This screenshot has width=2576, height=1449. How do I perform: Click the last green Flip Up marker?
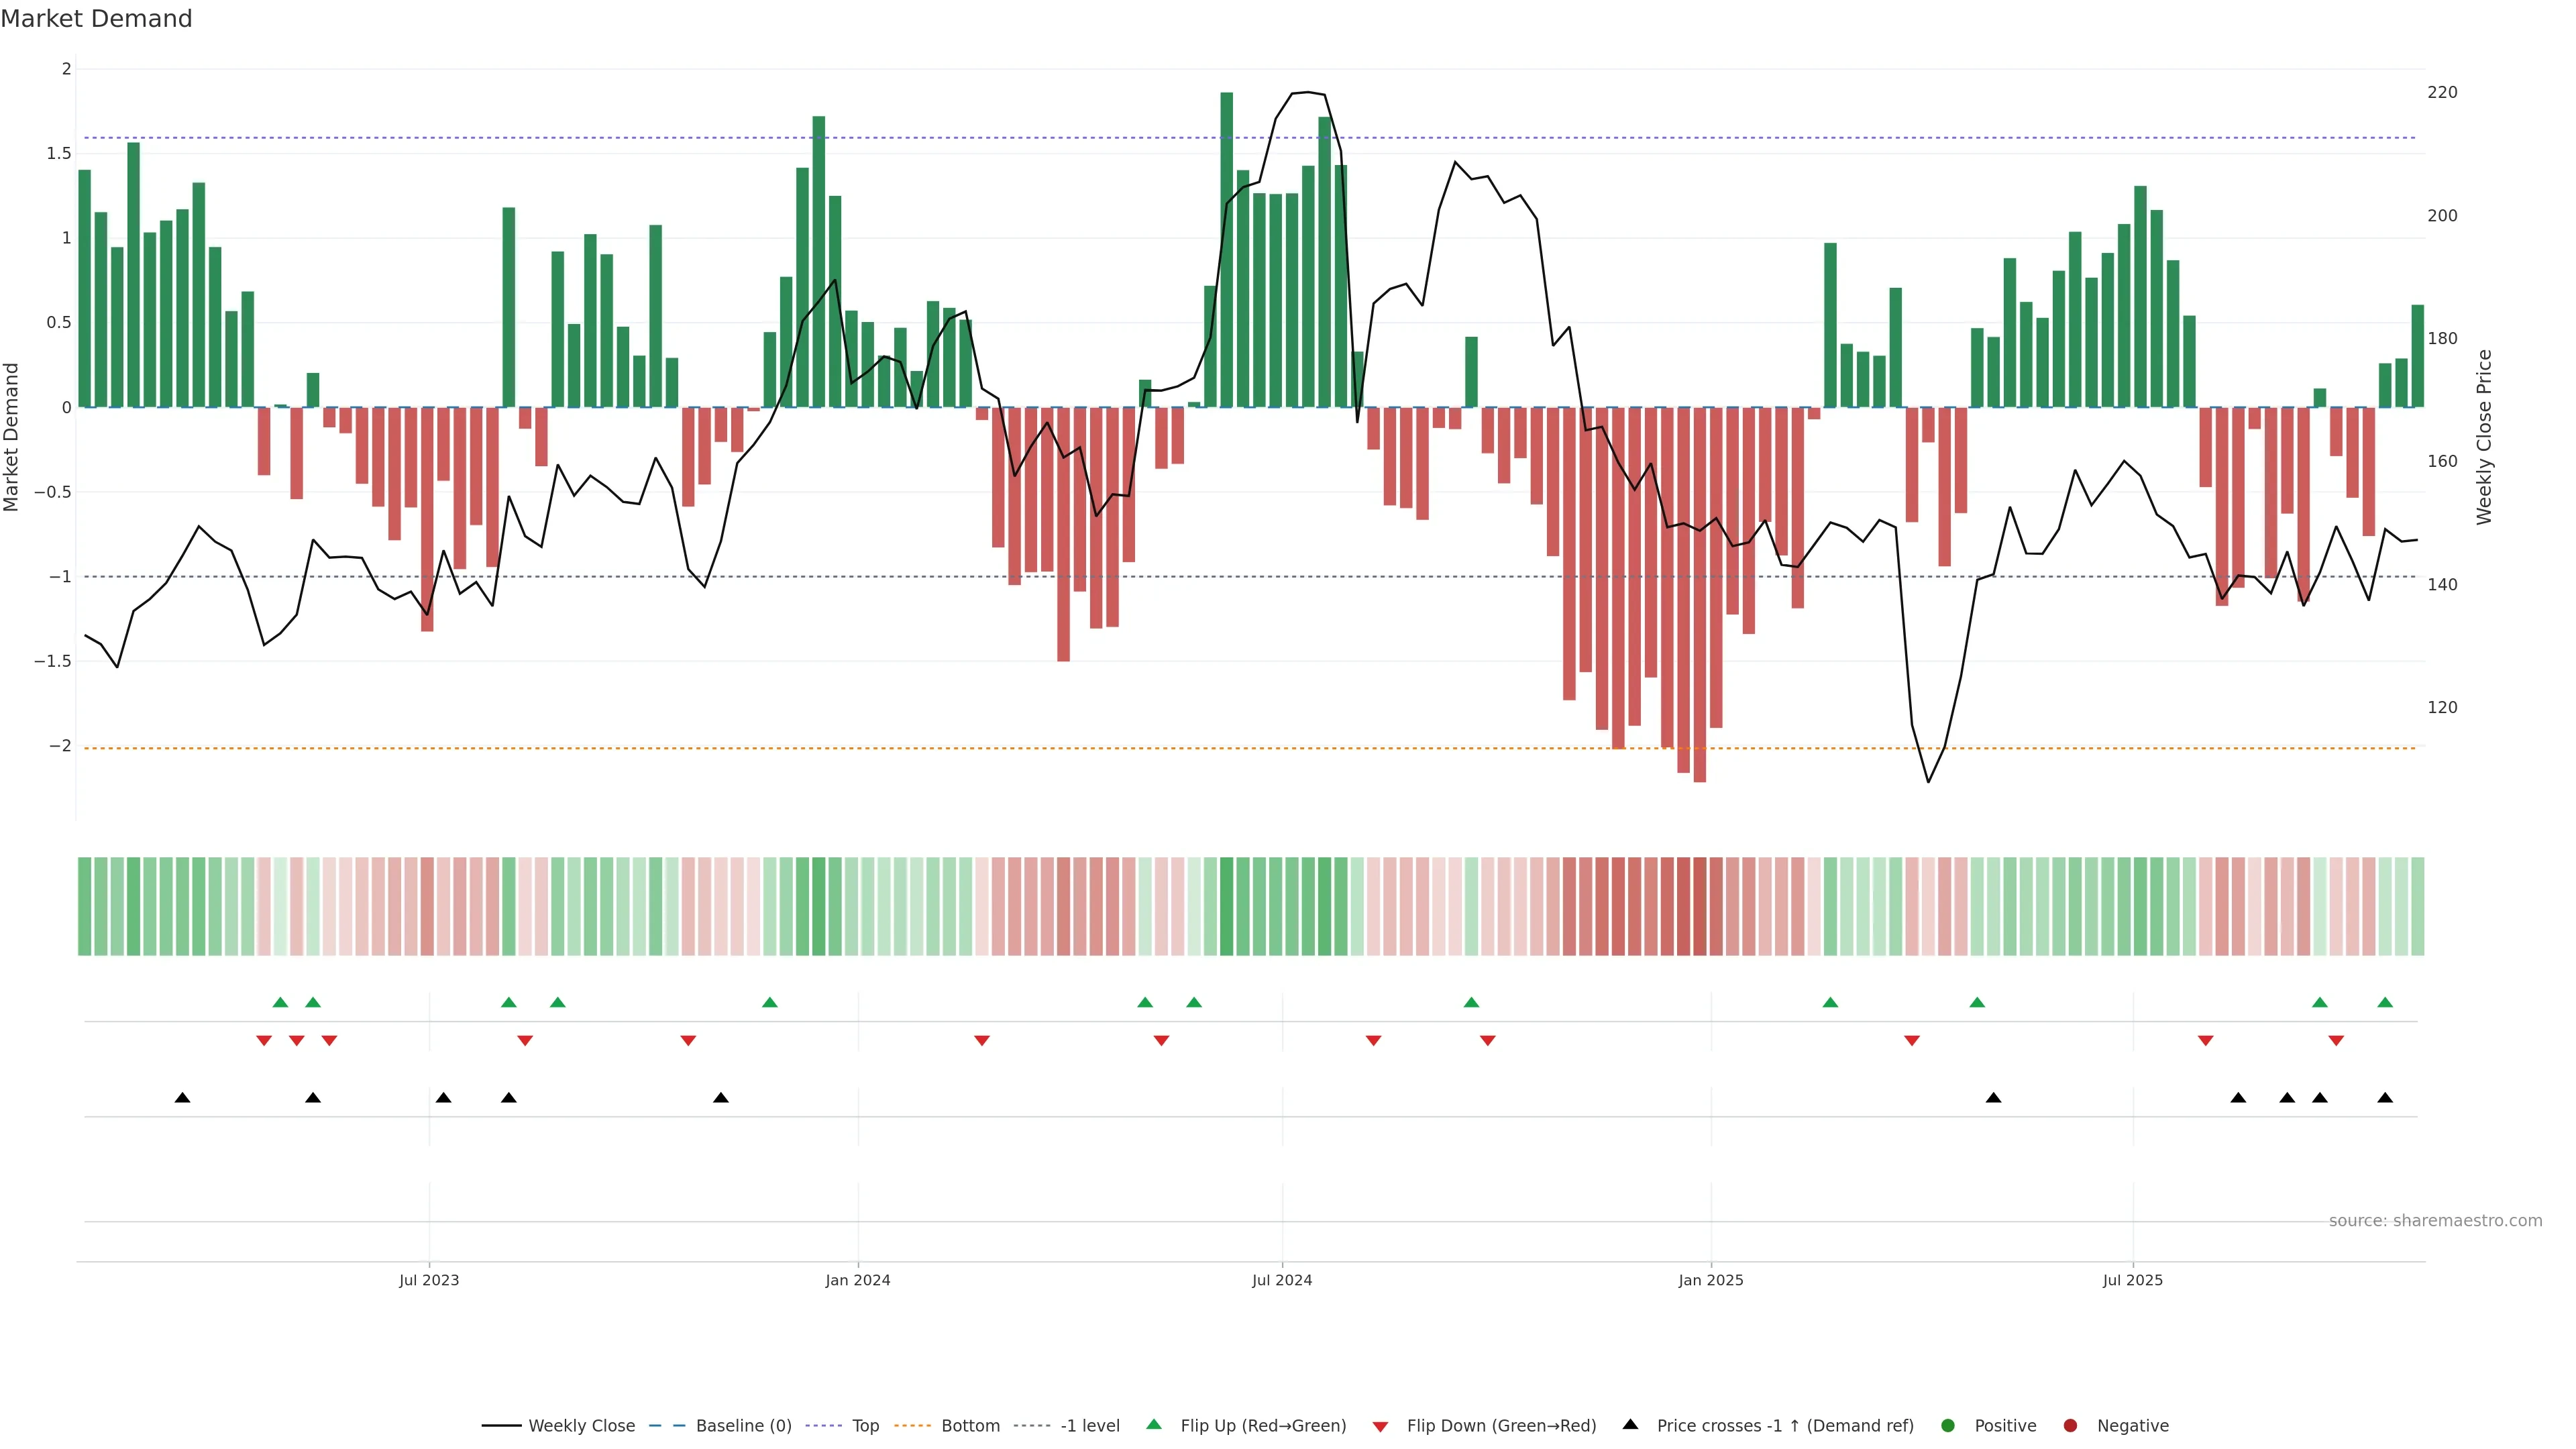tap(2385, 1003)
